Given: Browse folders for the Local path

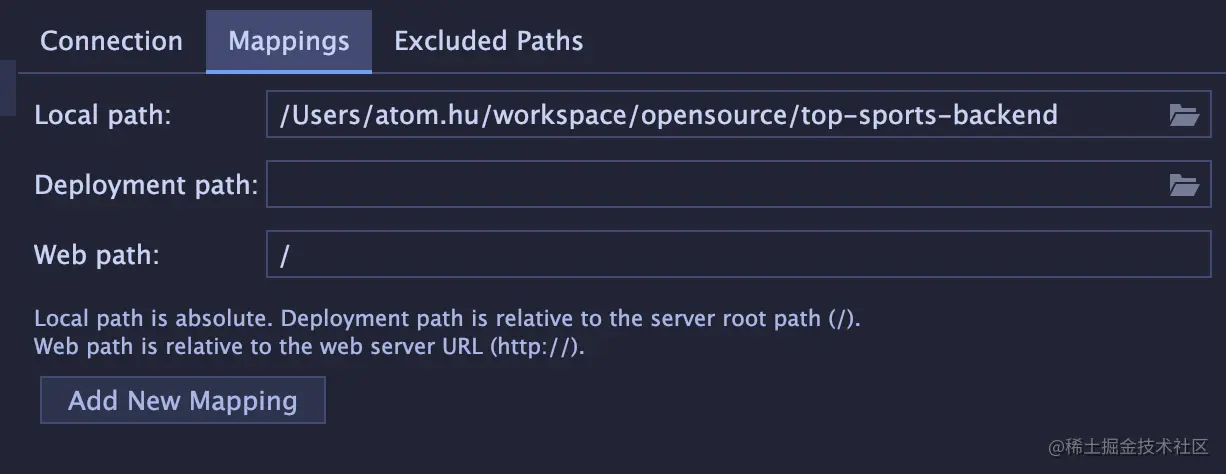Looking at the screenshot, I should 1184,115.
